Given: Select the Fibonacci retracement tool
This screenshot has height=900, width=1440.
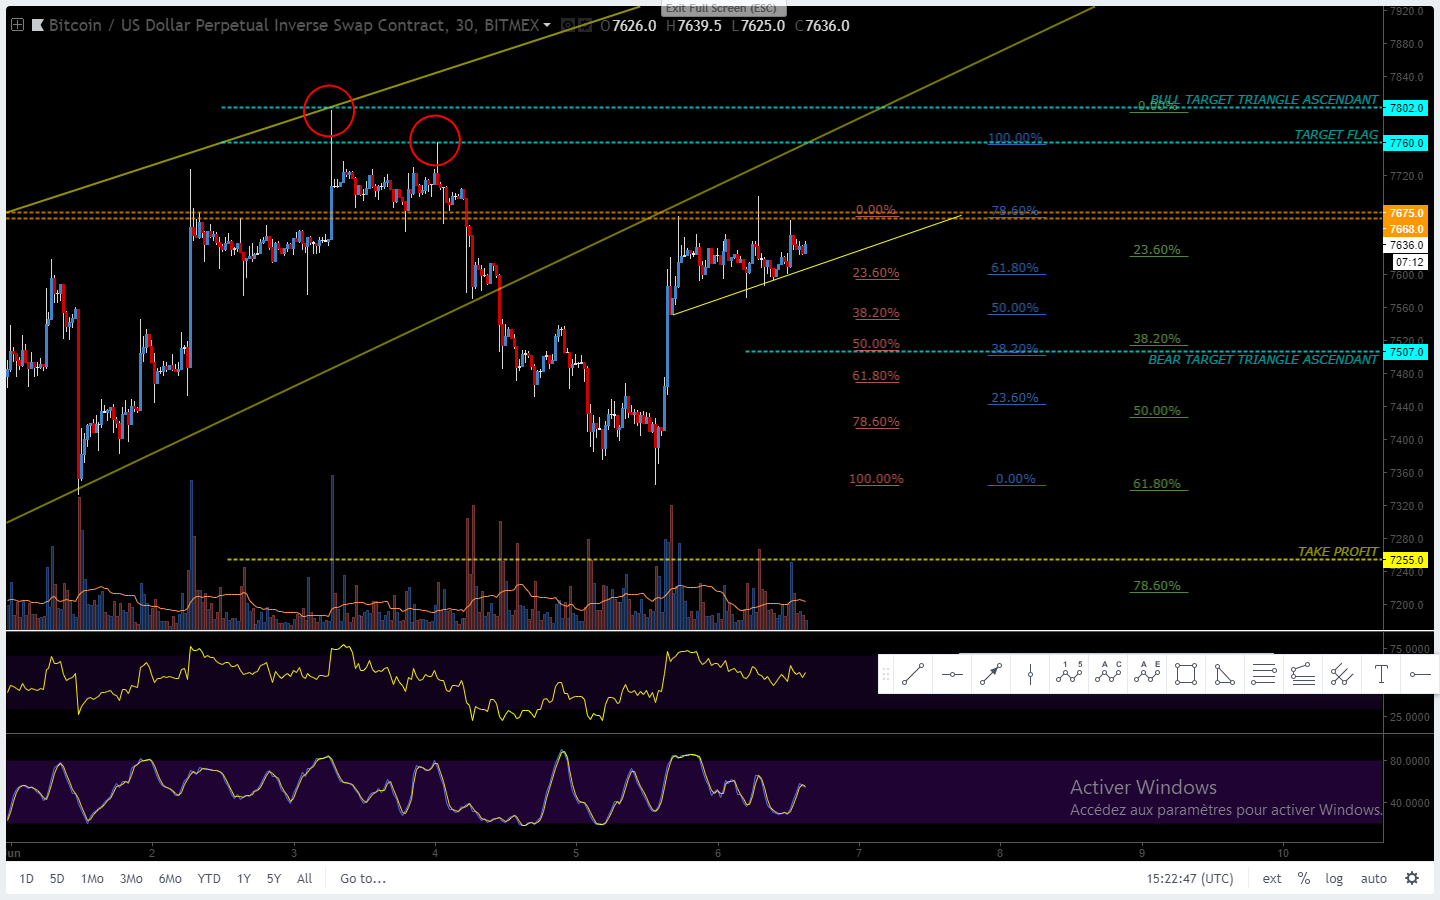Looking at the screenshot, I should click(1264, 675).
